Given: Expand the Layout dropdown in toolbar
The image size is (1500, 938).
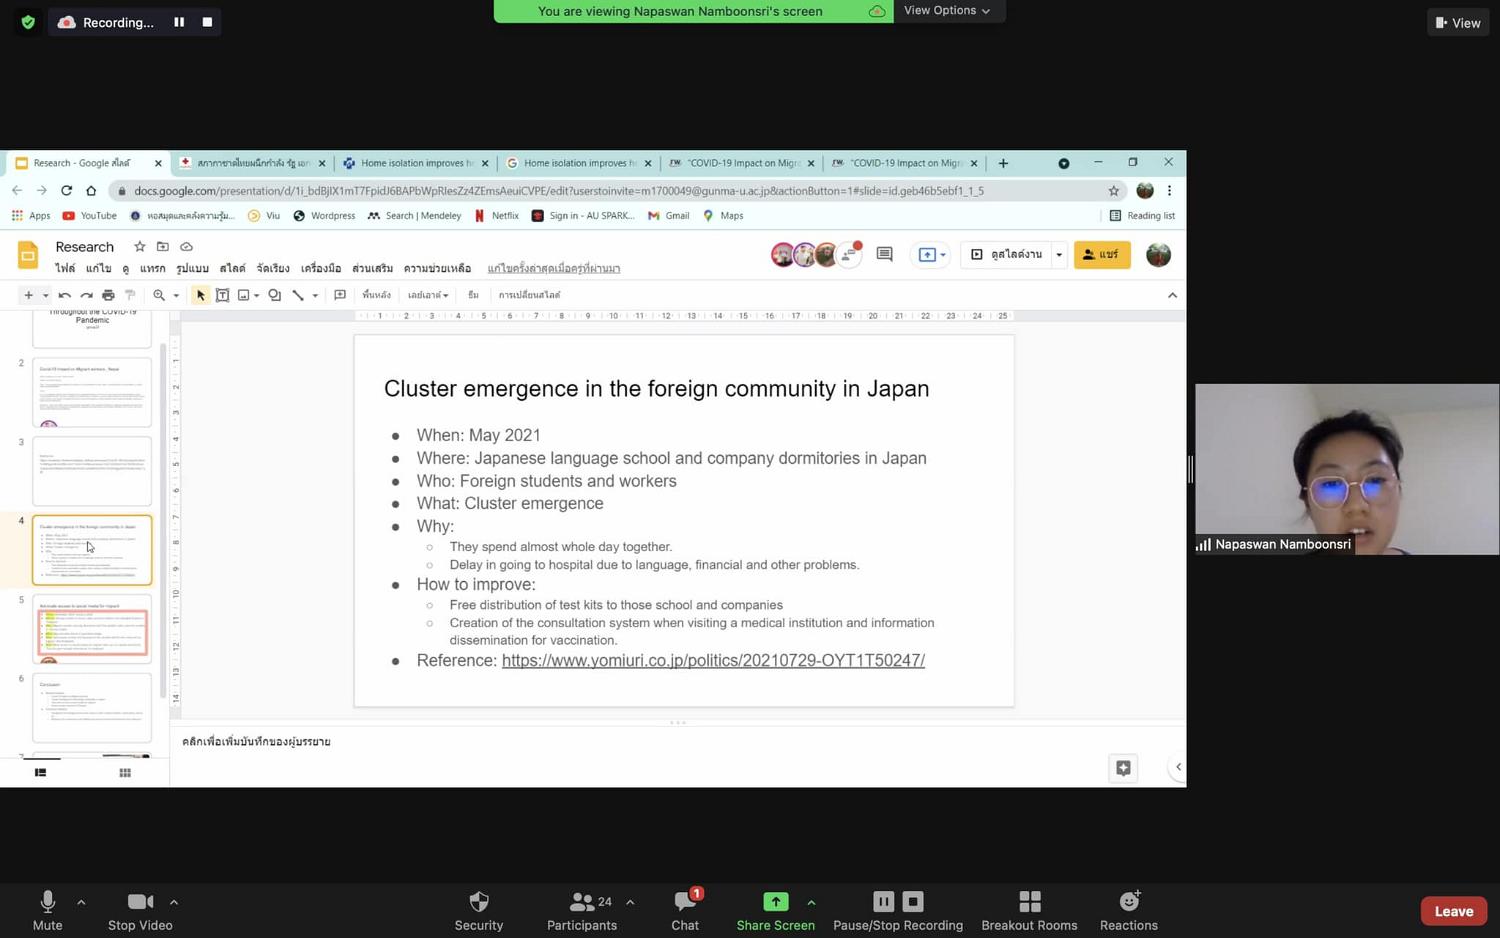Looking at the screenshot, I should pos(428,295).
